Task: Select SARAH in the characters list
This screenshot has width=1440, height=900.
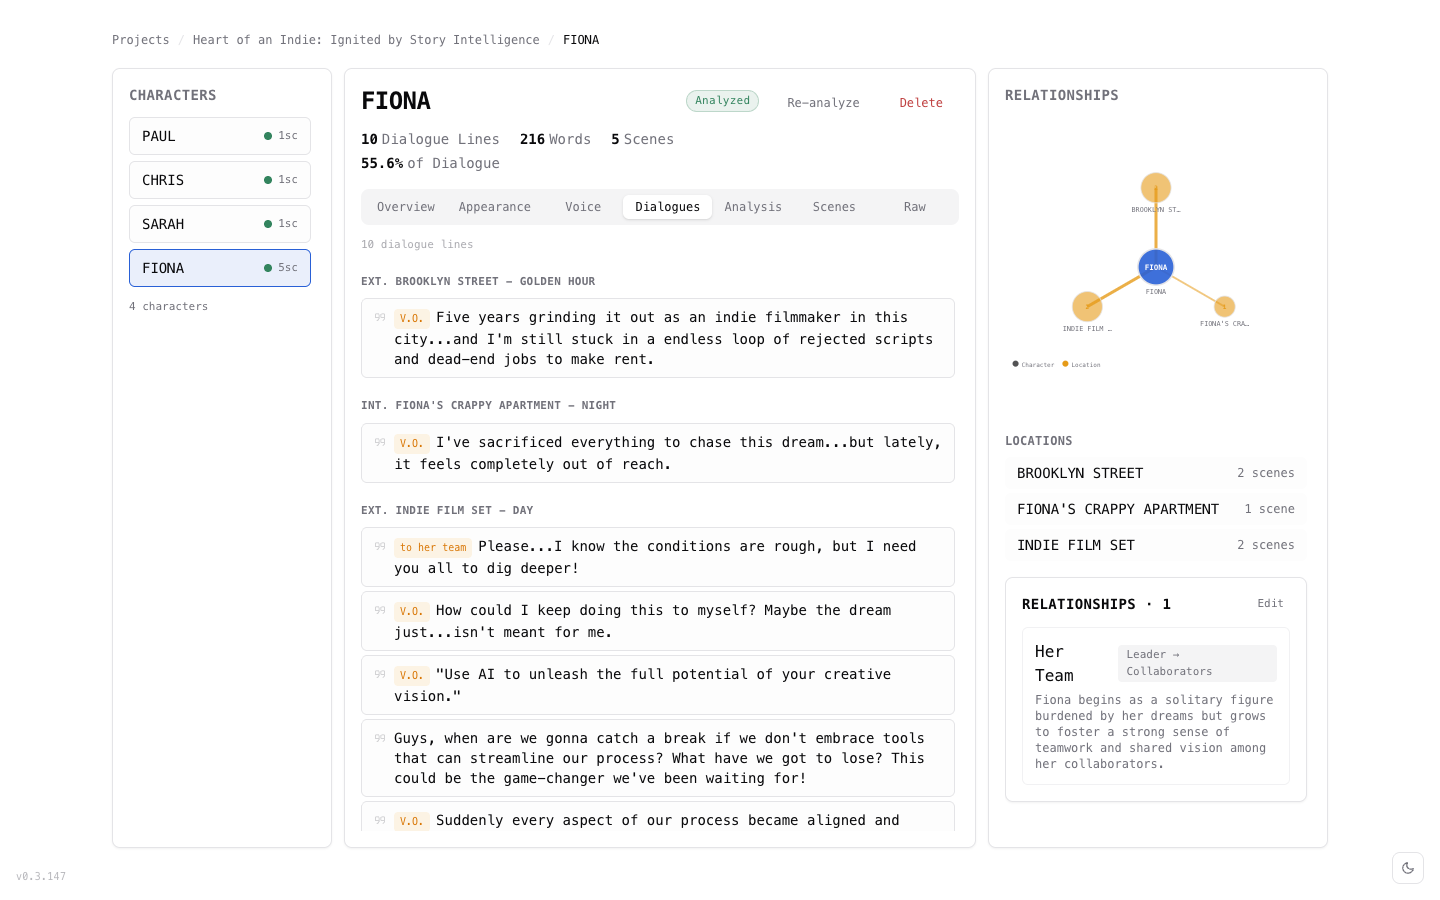Action: coord(220,224)
